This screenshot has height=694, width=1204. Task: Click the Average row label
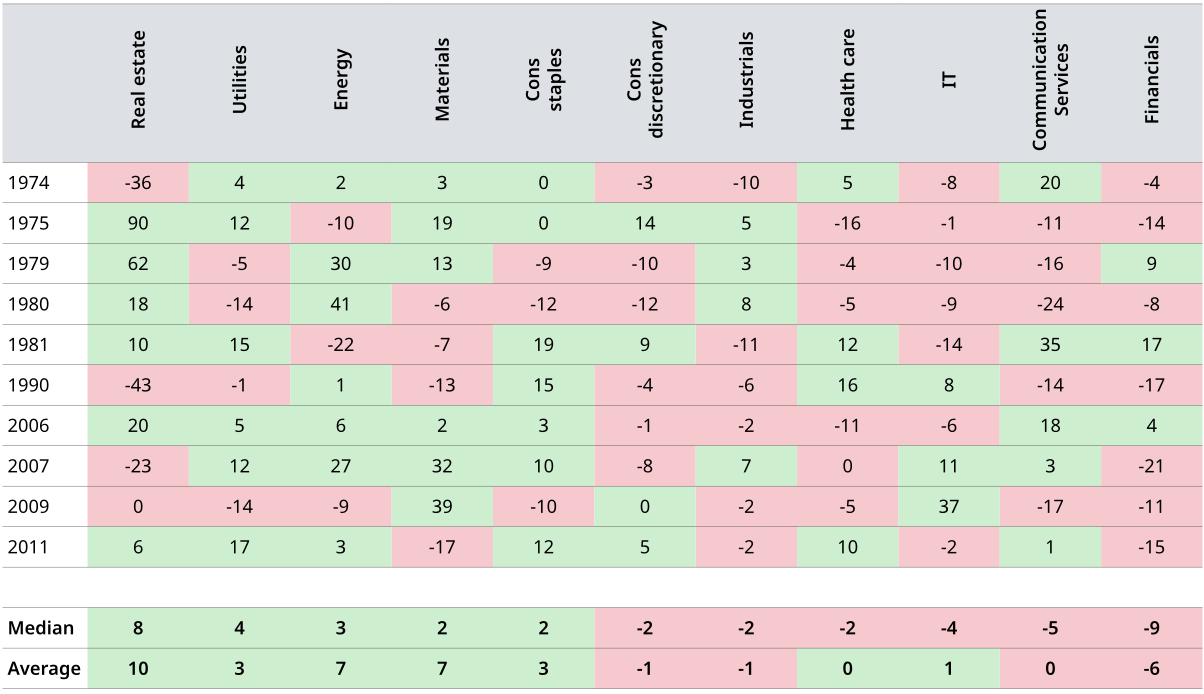pyautogui.click(x=44, y=668)
